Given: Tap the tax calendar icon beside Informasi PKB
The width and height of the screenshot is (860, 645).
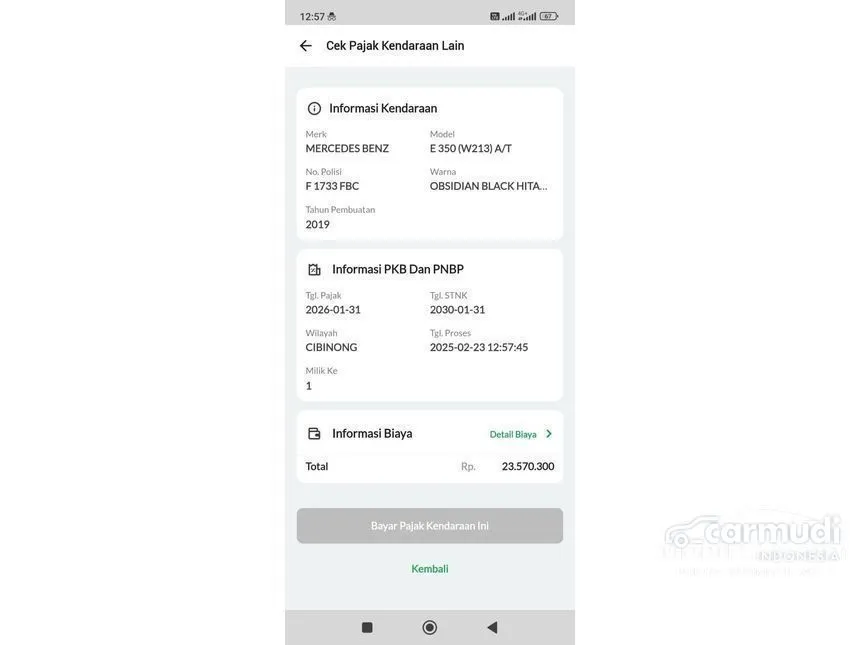Looking at the screenshot, I should point(314,269).
